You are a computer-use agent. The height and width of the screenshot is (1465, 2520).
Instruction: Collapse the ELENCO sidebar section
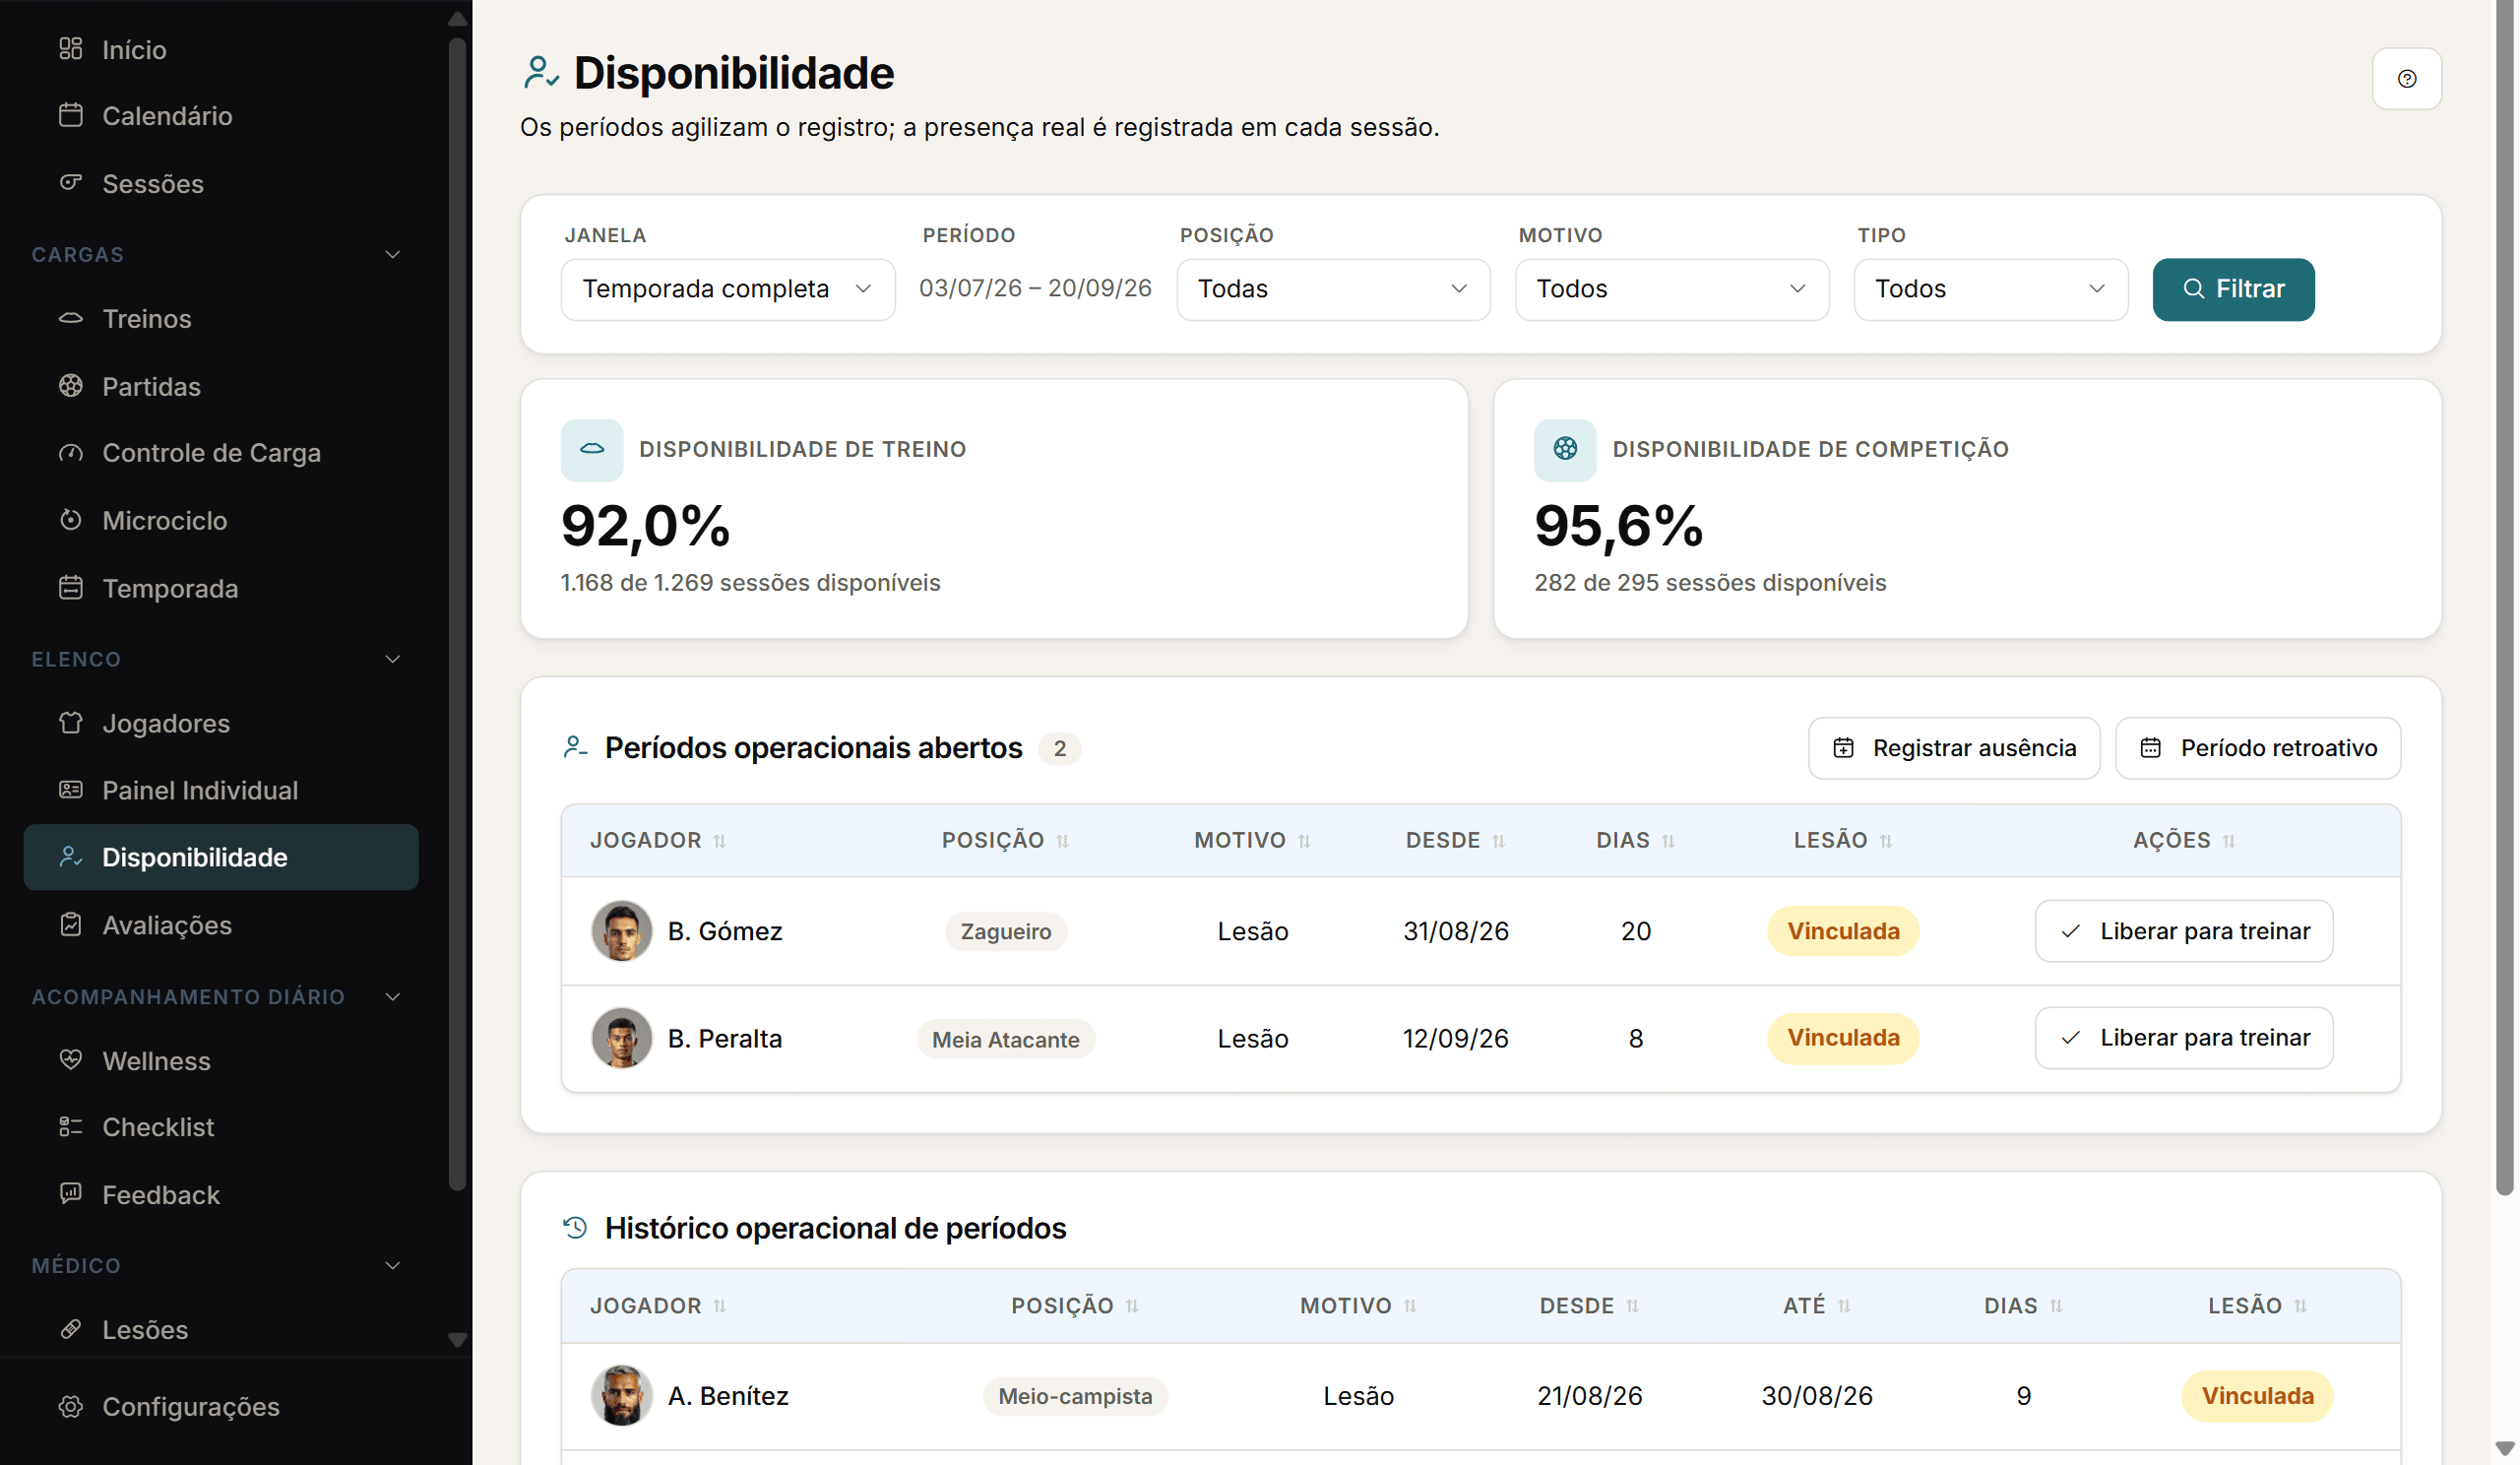tap(393, 659)
